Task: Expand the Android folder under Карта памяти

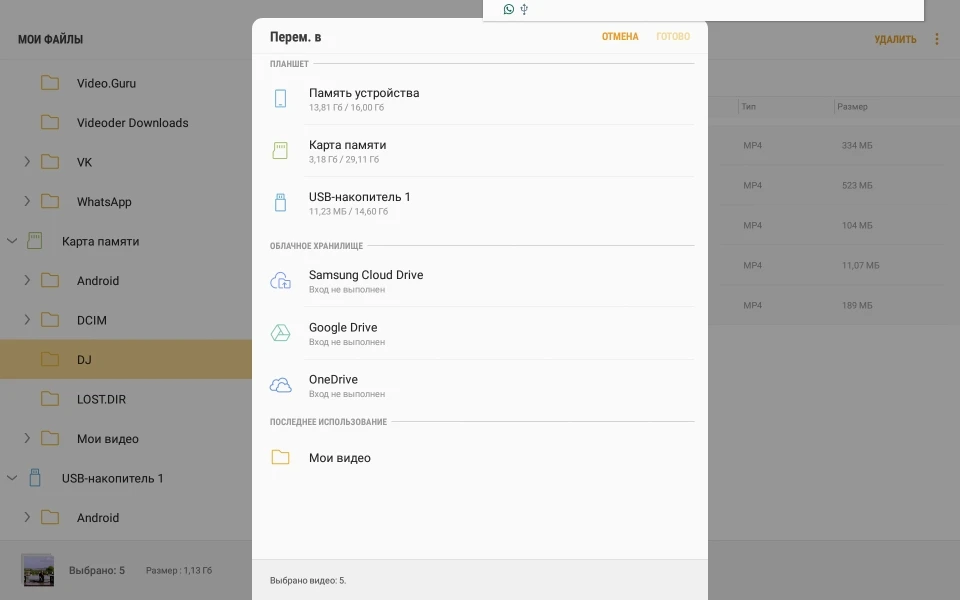Action: (x=27, y=280)
